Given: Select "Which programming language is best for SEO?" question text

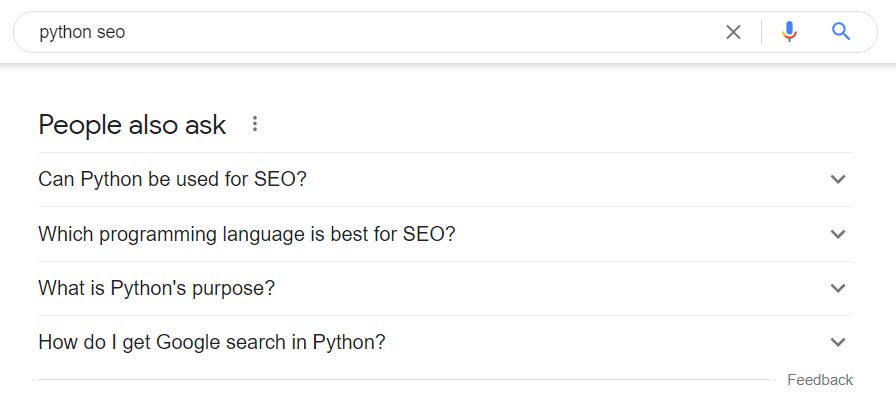Looking at the screenshot, I should pyautogui.click(x=246, y=234).
